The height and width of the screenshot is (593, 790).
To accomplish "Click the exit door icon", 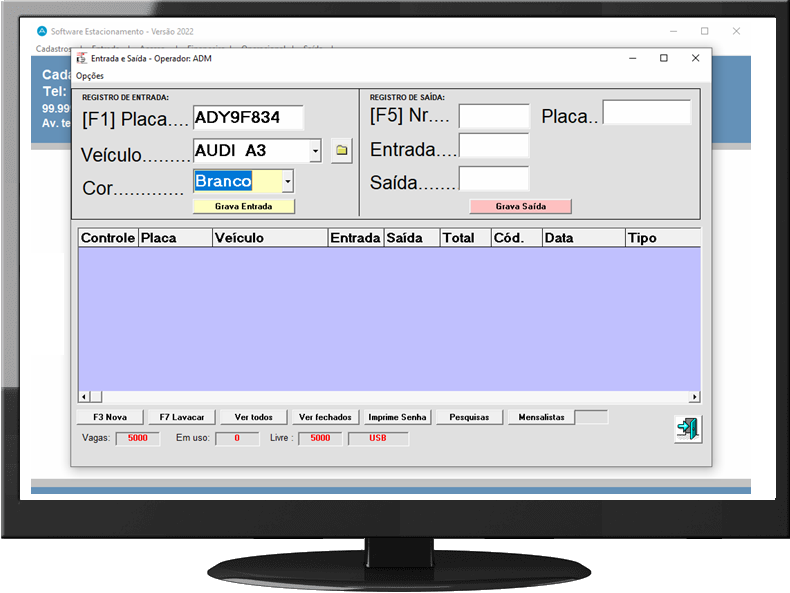I will [687, 428].
